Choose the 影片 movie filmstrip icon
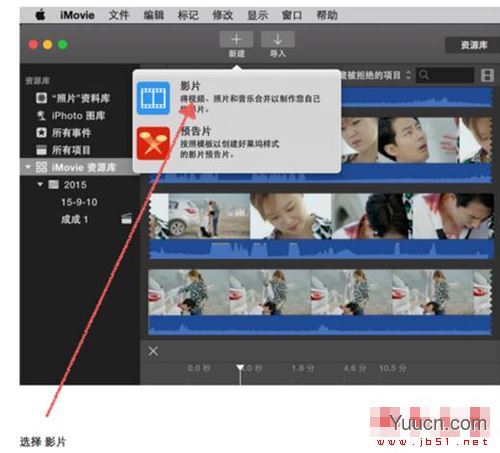 pos(153,98)
